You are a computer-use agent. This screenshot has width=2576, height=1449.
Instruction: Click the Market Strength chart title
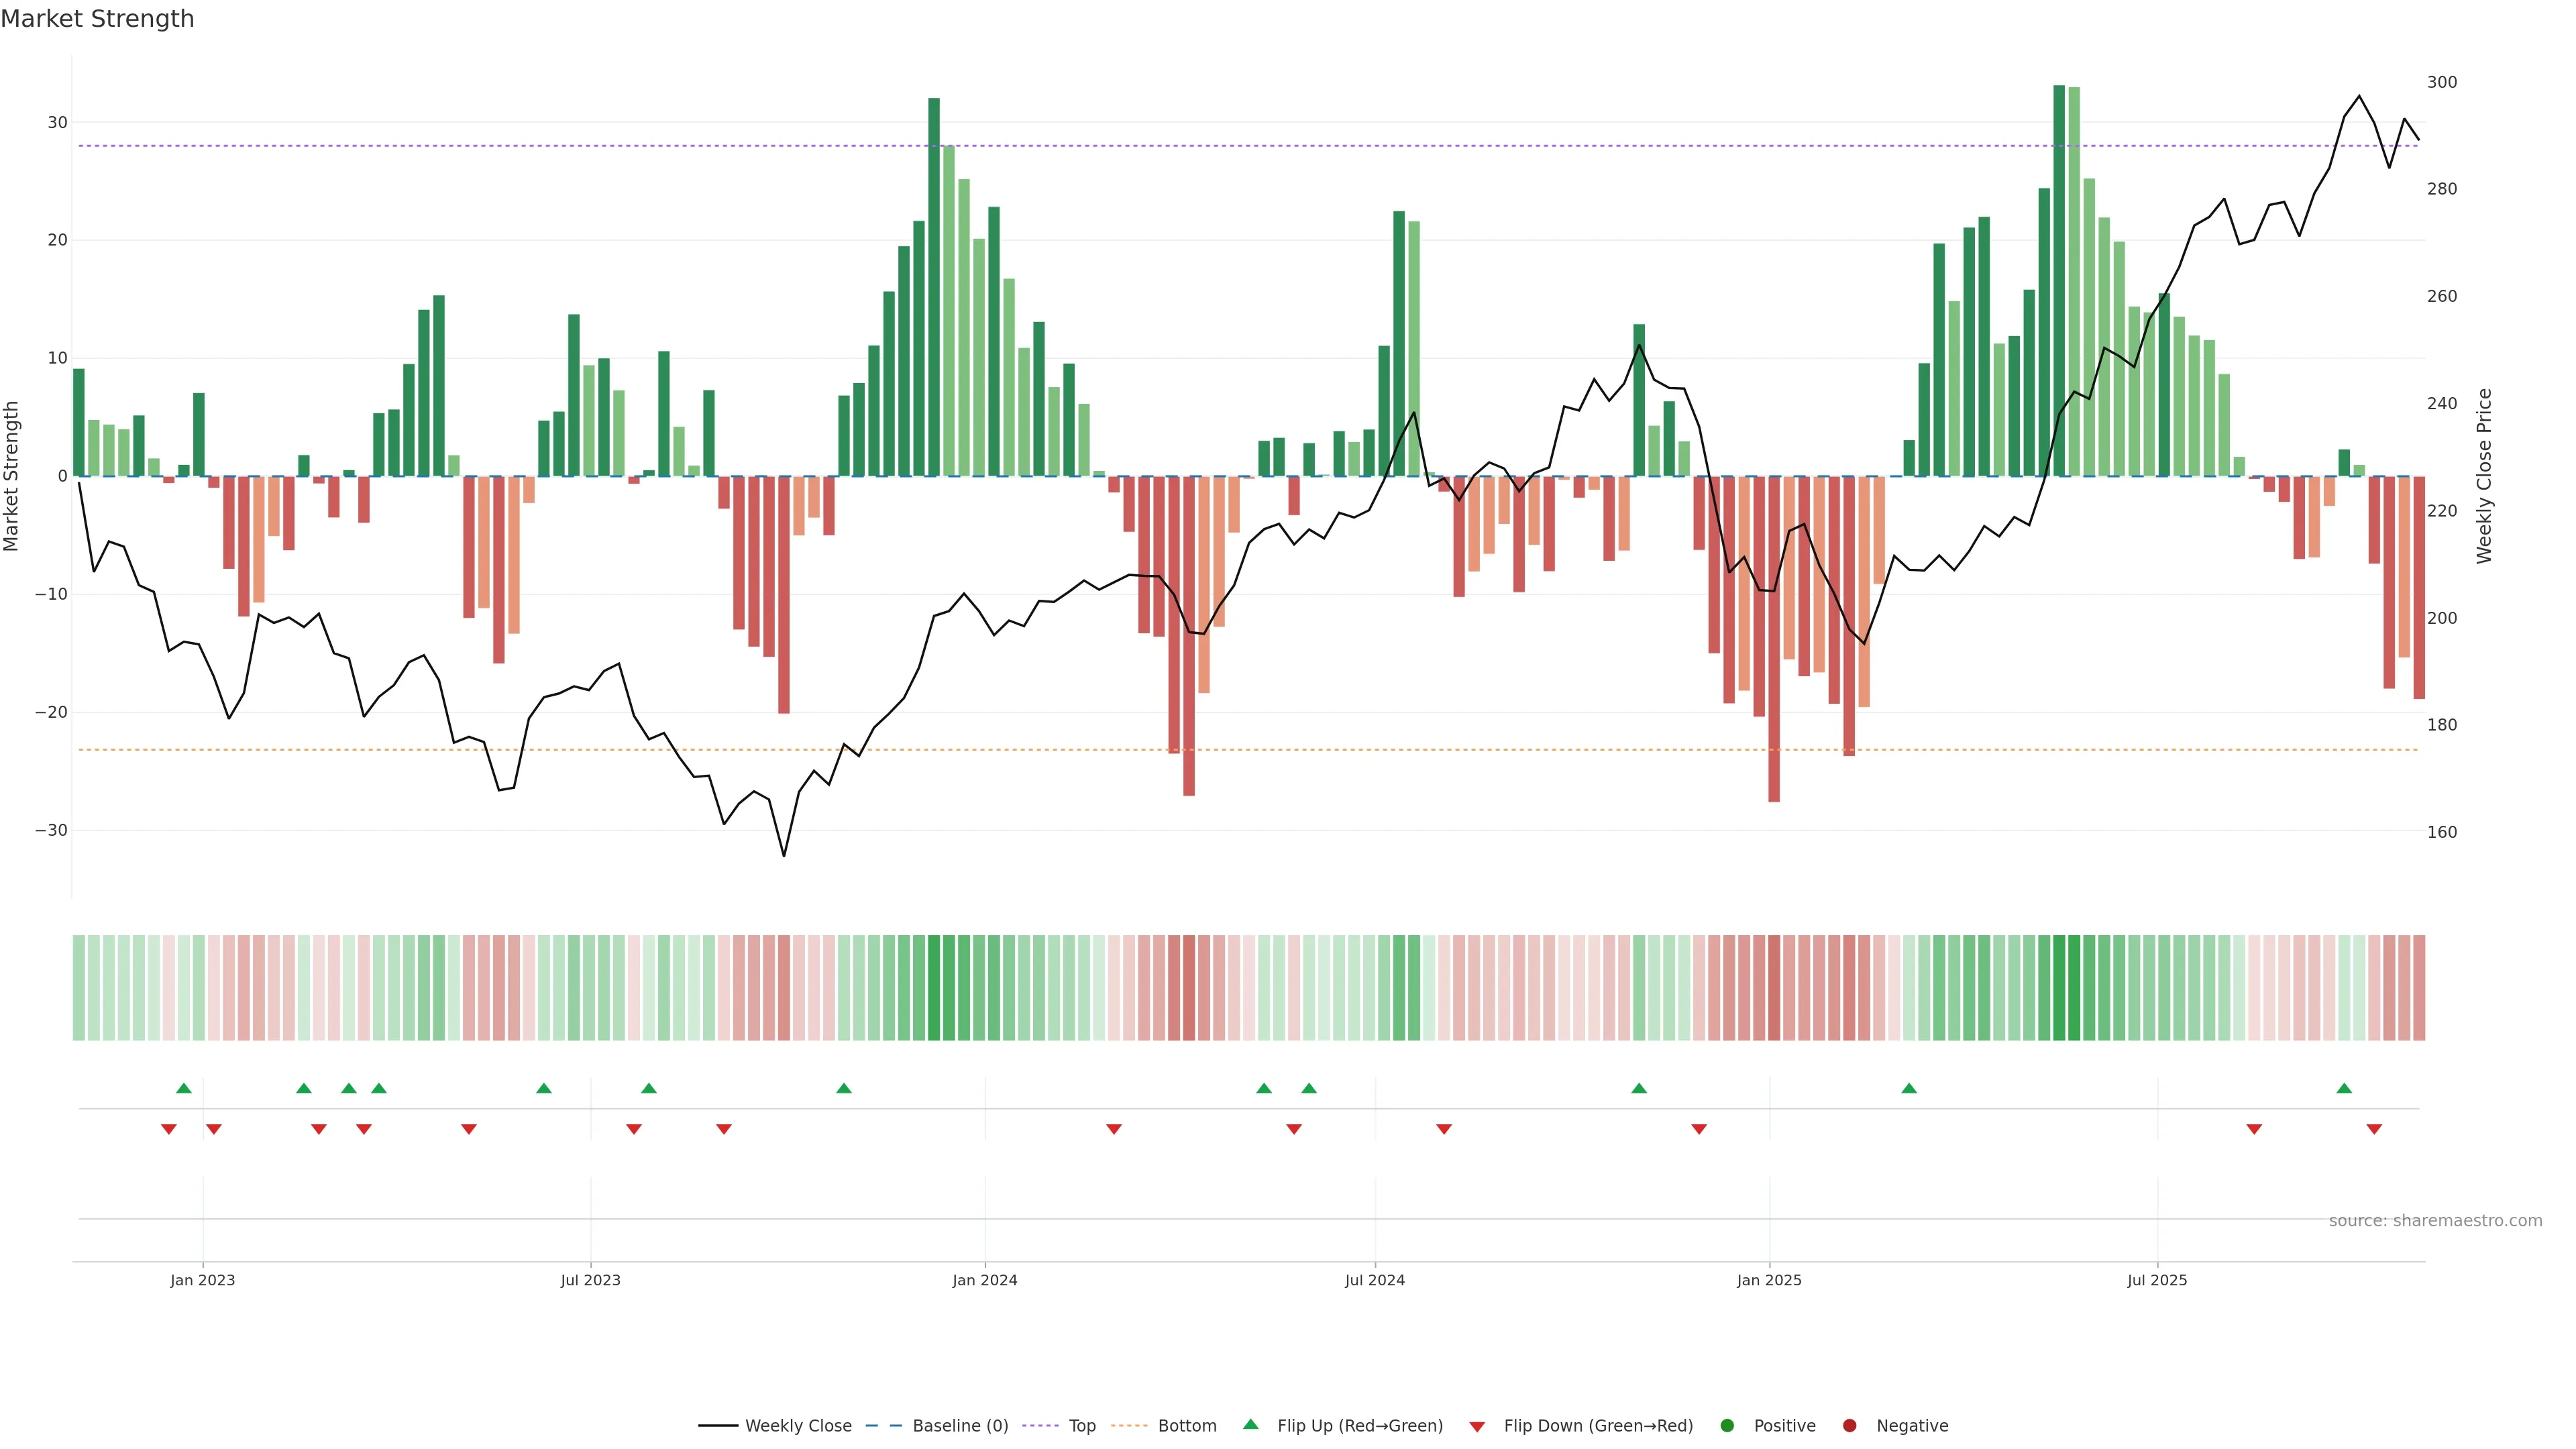point(97,19)
